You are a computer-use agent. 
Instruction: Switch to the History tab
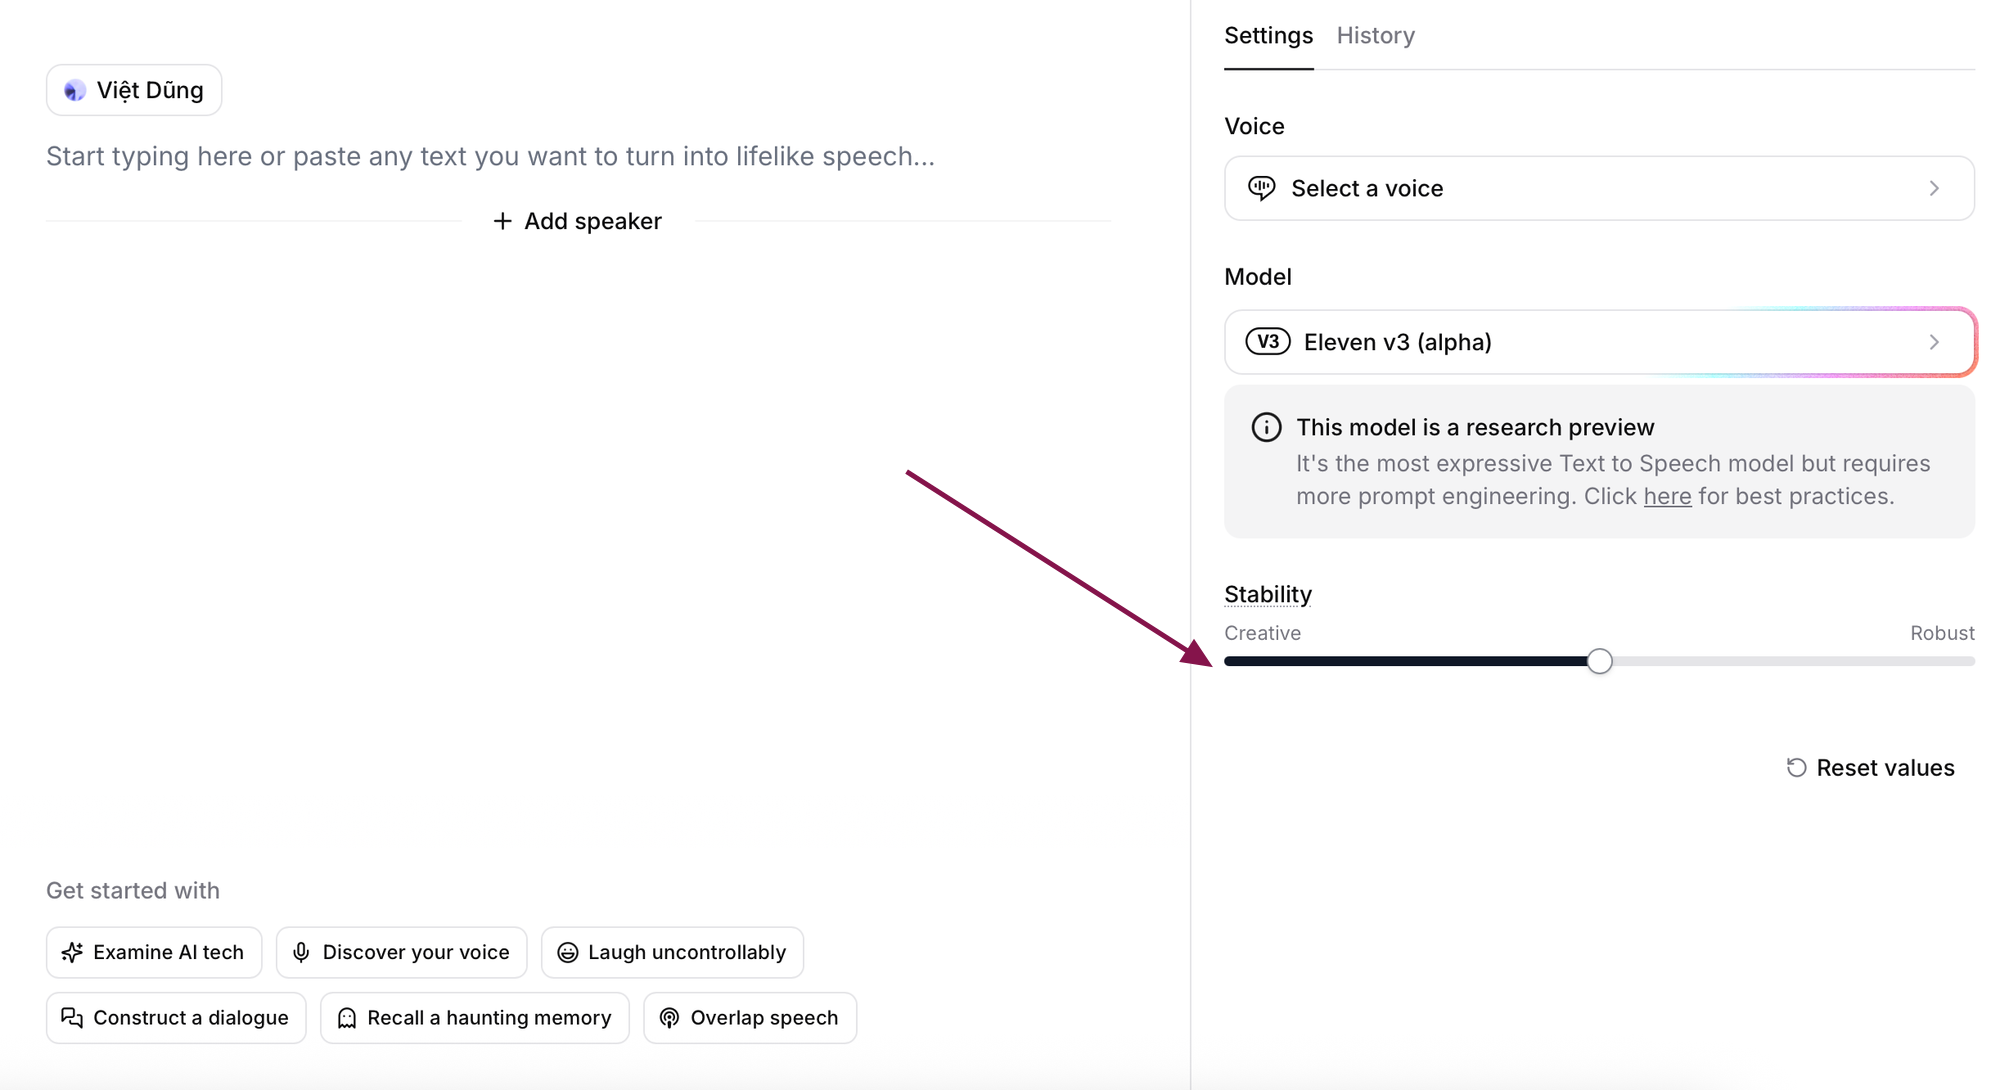click(1375, 36)
